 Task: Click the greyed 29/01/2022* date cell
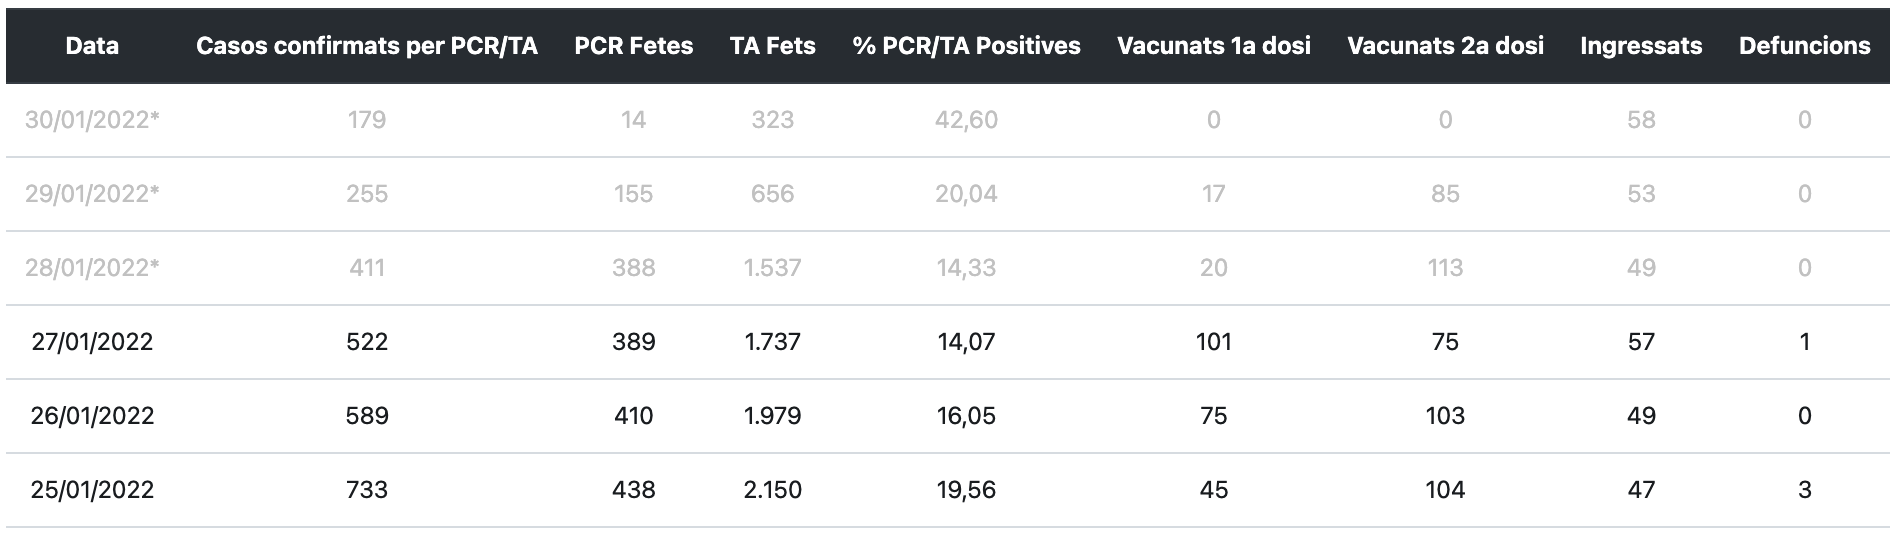pyautogui.click(x=92, y=194)
